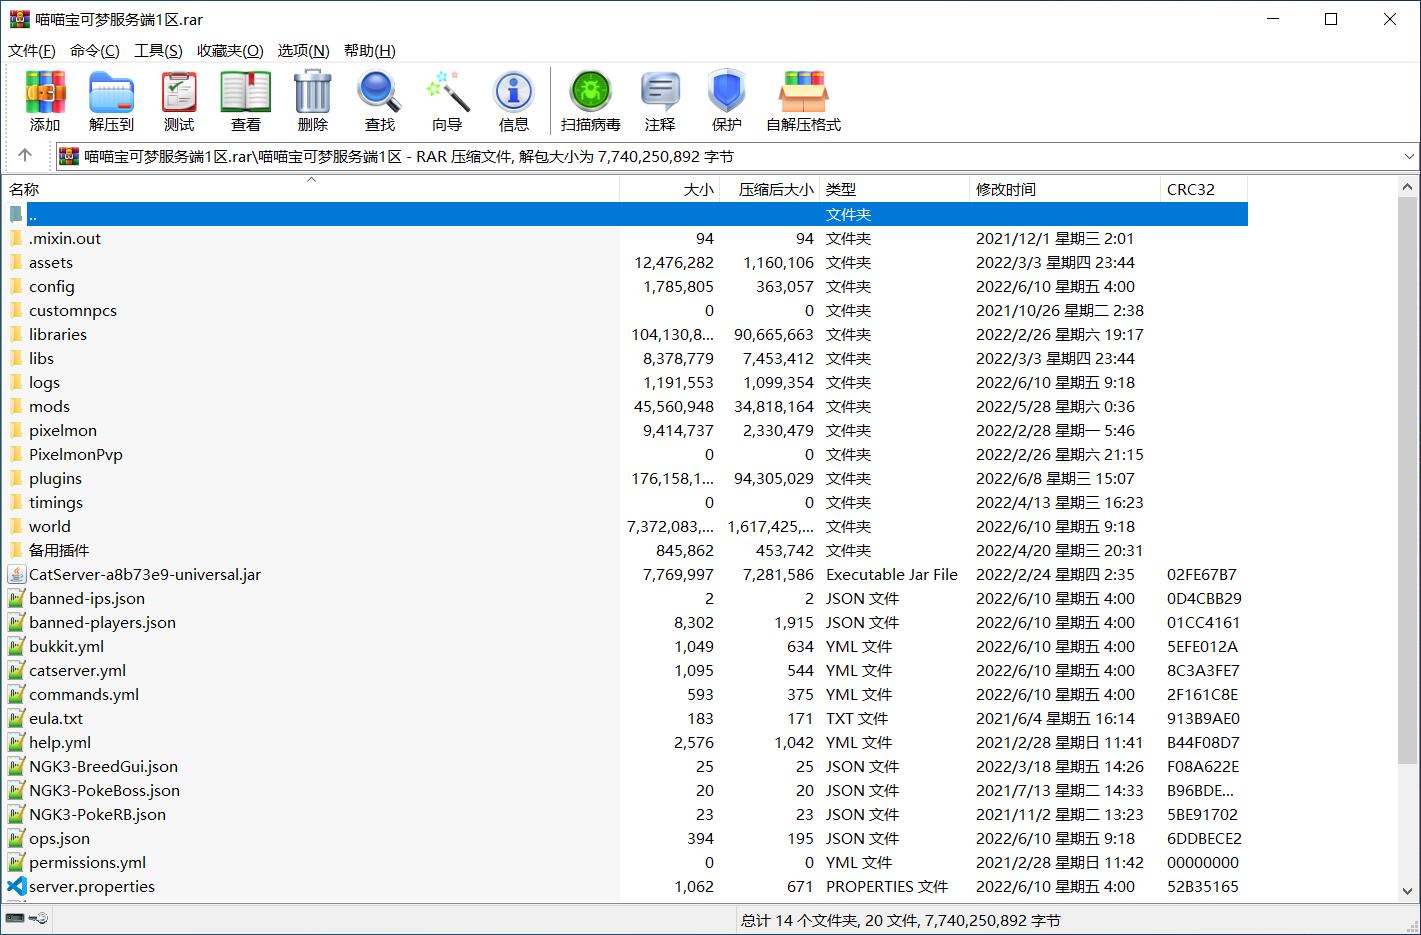1421x935 pixels.
Task: Click the Virus Scan (扫描病毒) icon
Action: click(591, 92)
